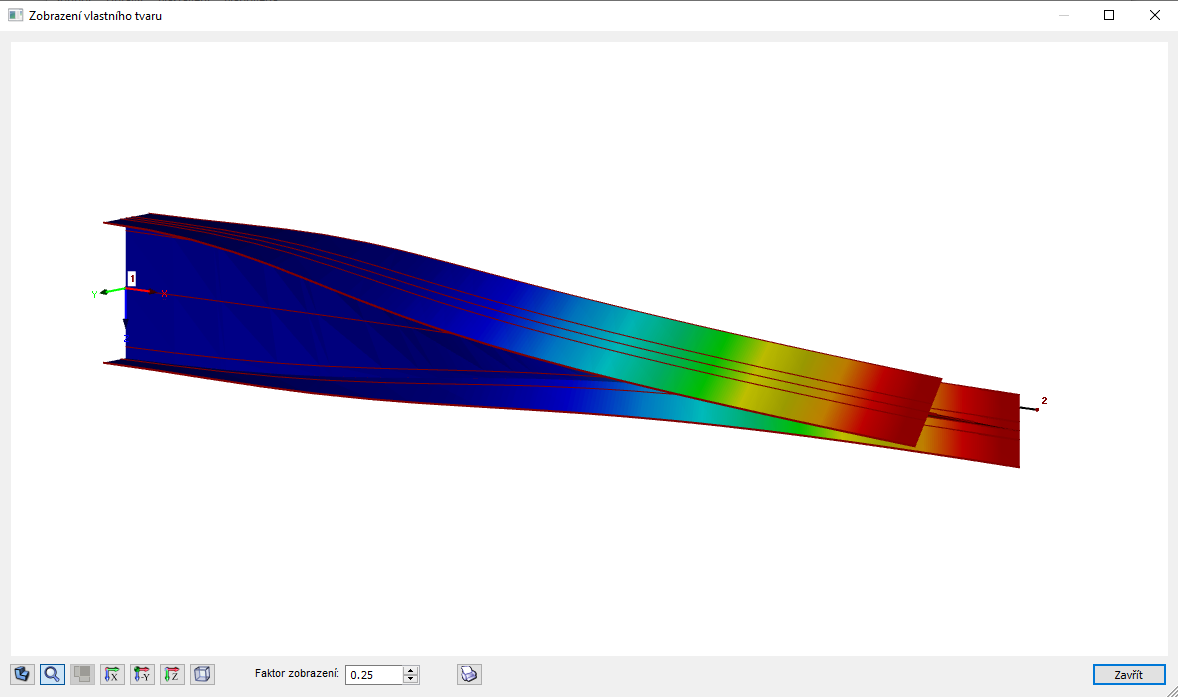Click the red X axis label
1178x697 pixels.
pyautogui.click(x=165, y=294)
